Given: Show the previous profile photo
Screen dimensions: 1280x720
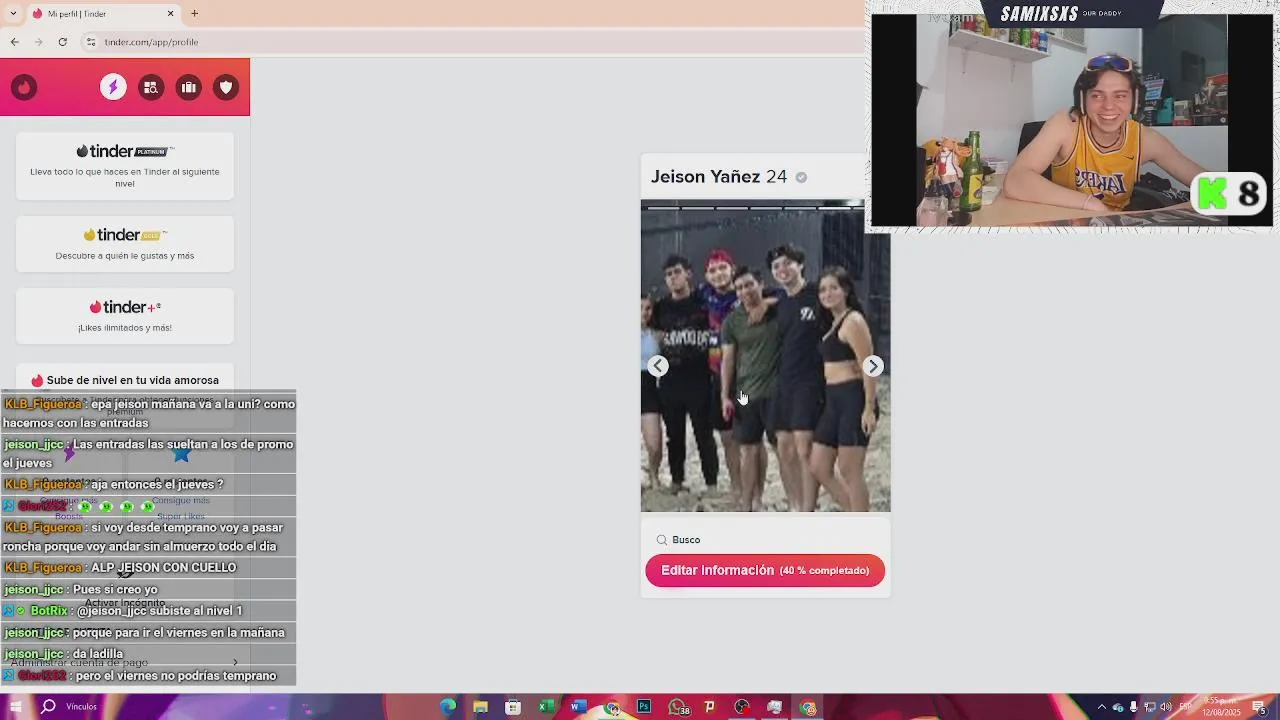Looking at the screenshot, I should click(657, 366).
